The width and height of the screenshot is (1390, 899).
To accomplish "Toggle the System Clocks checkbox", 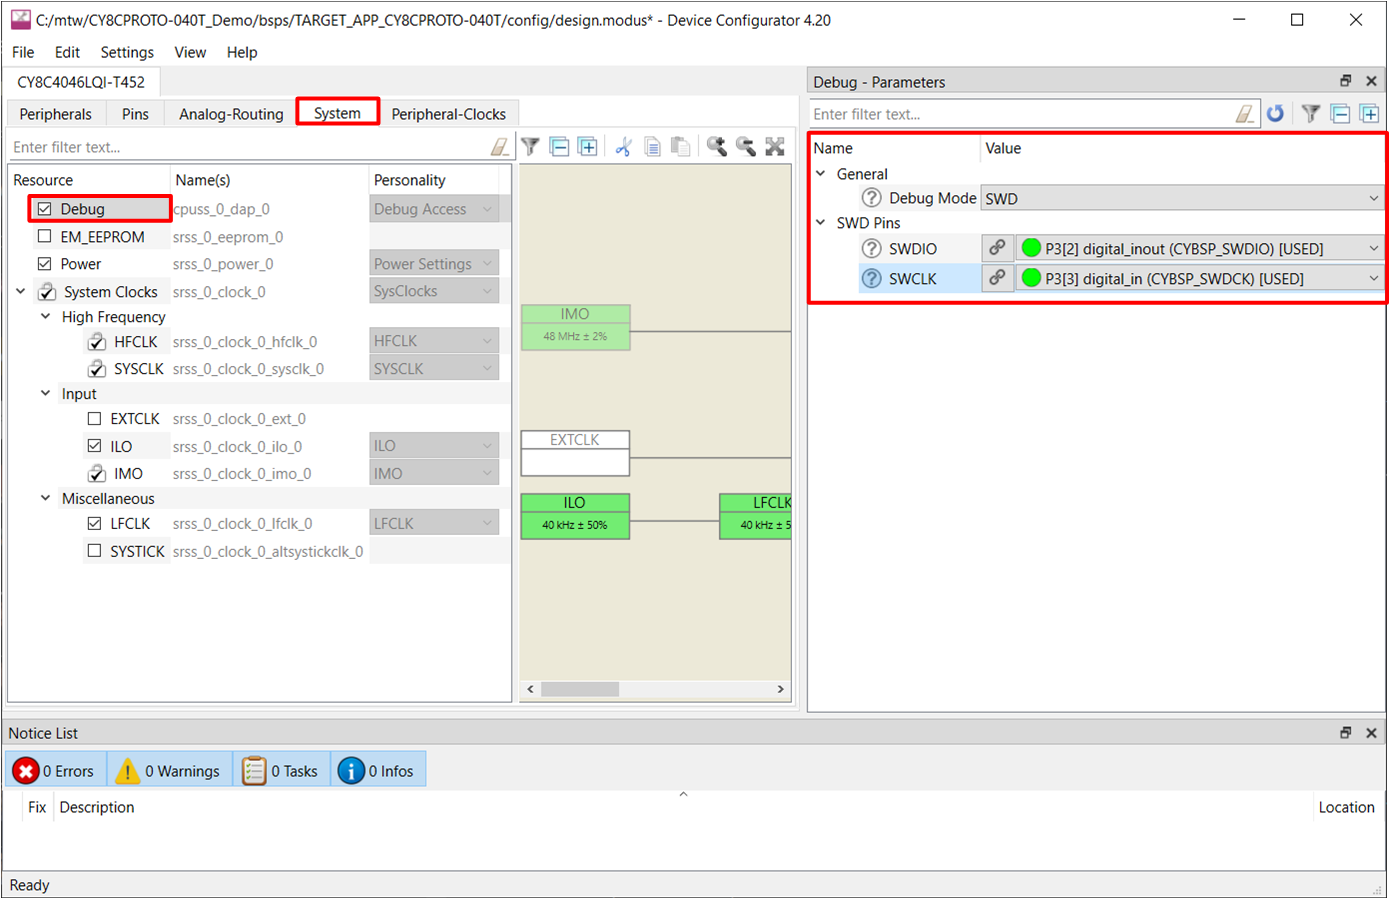I will click(x=47, y=292).
